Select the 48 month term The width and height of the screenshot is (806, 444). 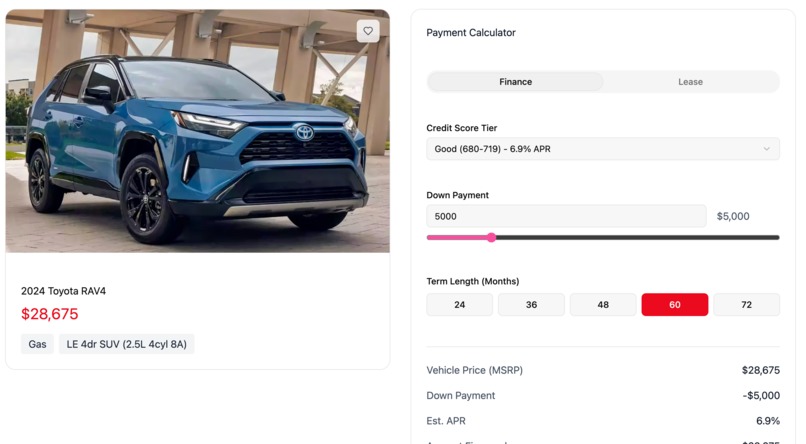pyautogui.click(x=603, y=305)
